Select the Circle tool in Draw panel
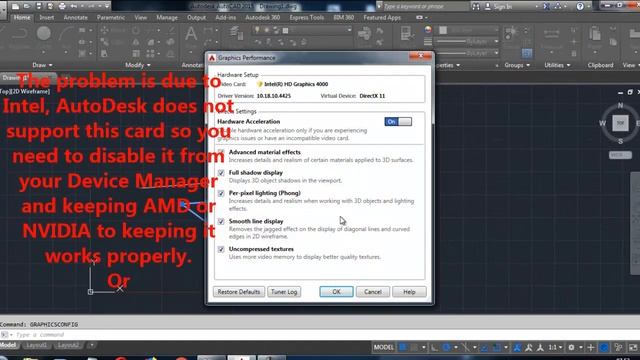 (44, 33)
